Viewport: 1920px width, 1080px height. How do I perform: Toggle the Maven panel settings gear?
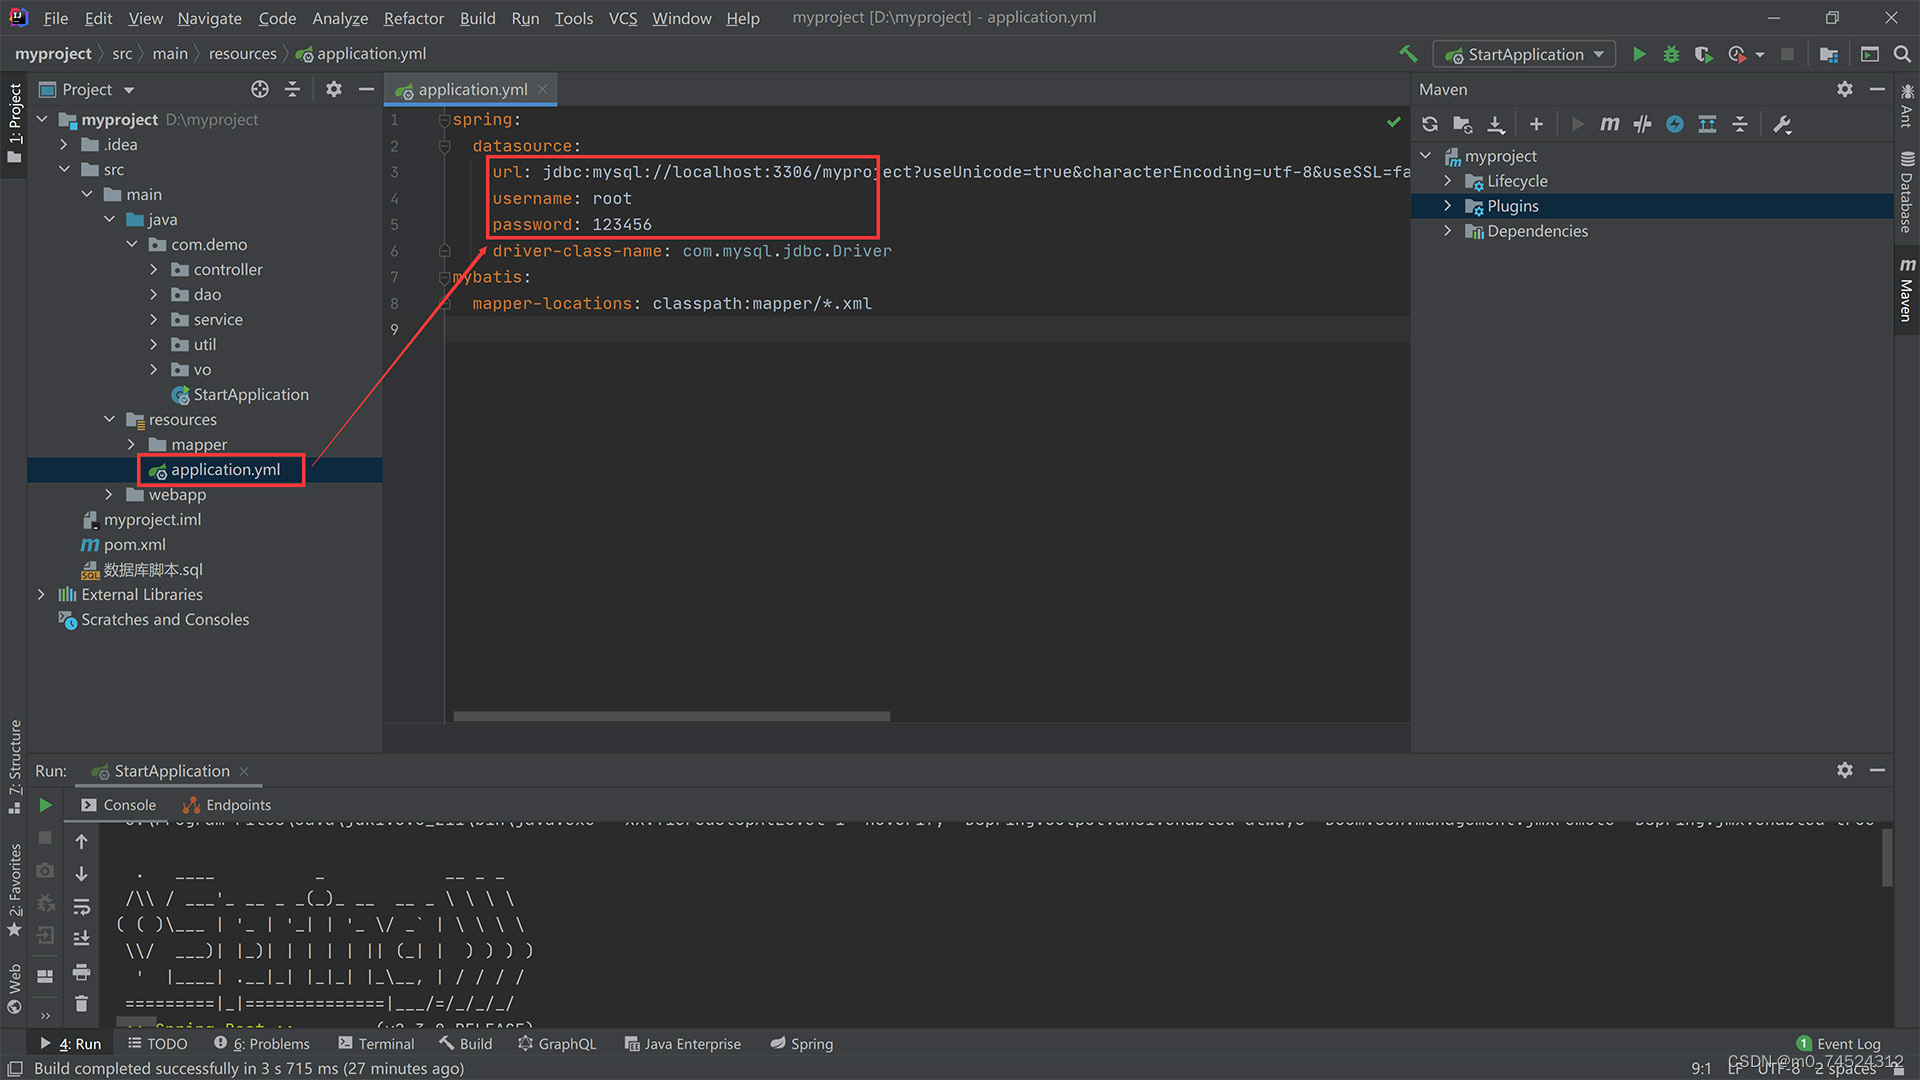click(x=1845, y=90)
